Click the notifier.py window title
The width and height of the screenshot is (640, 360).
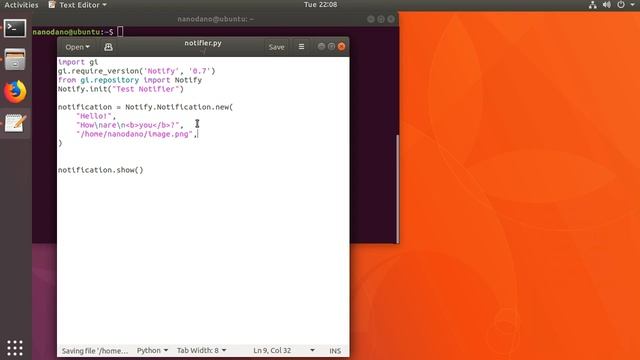tap(203, 43)
